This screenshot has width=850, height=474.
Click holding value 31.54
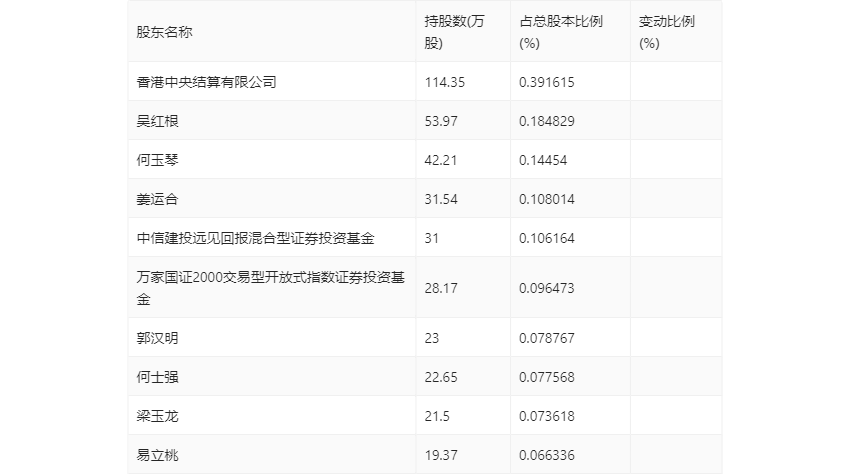coord(441,199)
